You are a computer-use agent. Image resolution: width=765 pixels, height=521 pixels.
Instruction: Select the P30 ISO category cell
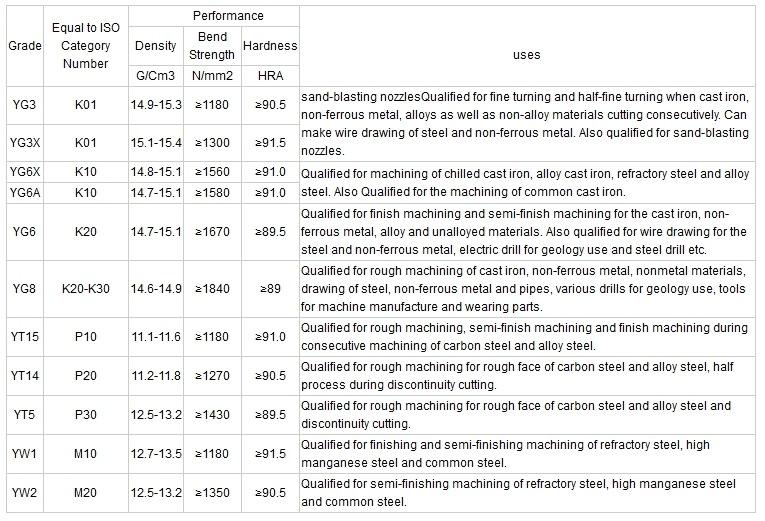coord(85,414)
